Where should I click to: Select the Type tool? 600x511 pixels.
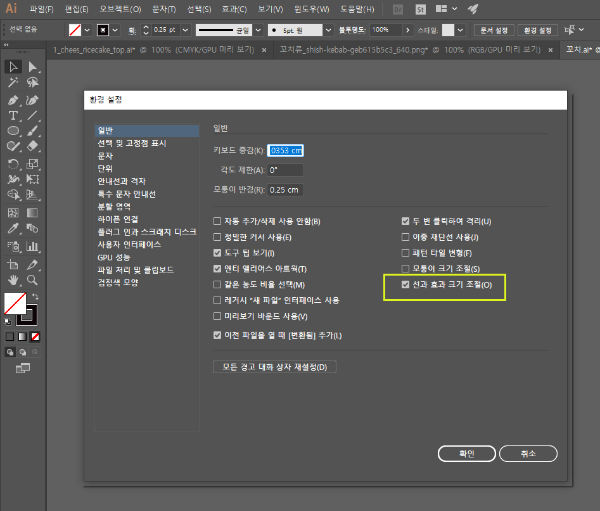click(13, 116)
